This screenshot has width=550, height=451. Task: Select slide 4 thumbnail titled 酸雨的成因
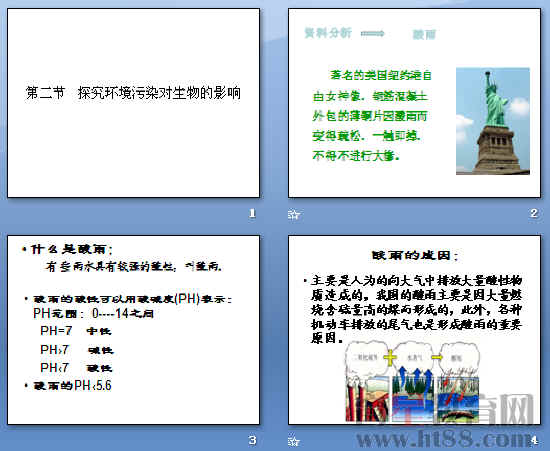pyautogui.click(x=414, y=330)
